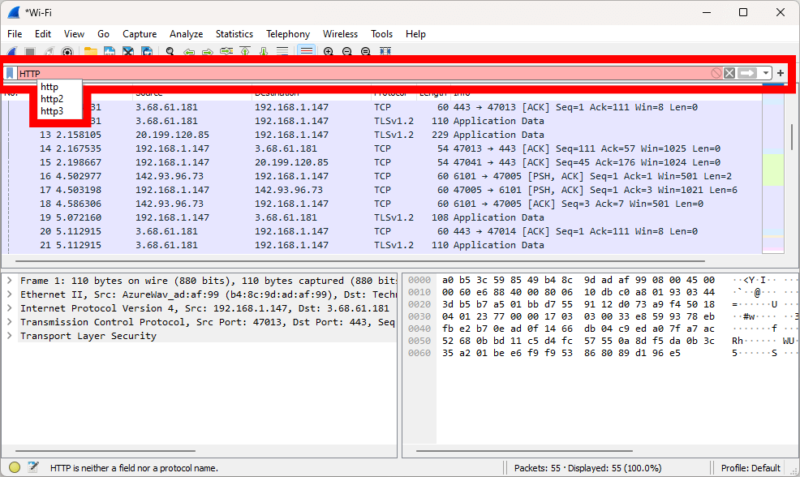Open the Edit menu
This screenshot has height=477, width=800.
coord(43,34)
